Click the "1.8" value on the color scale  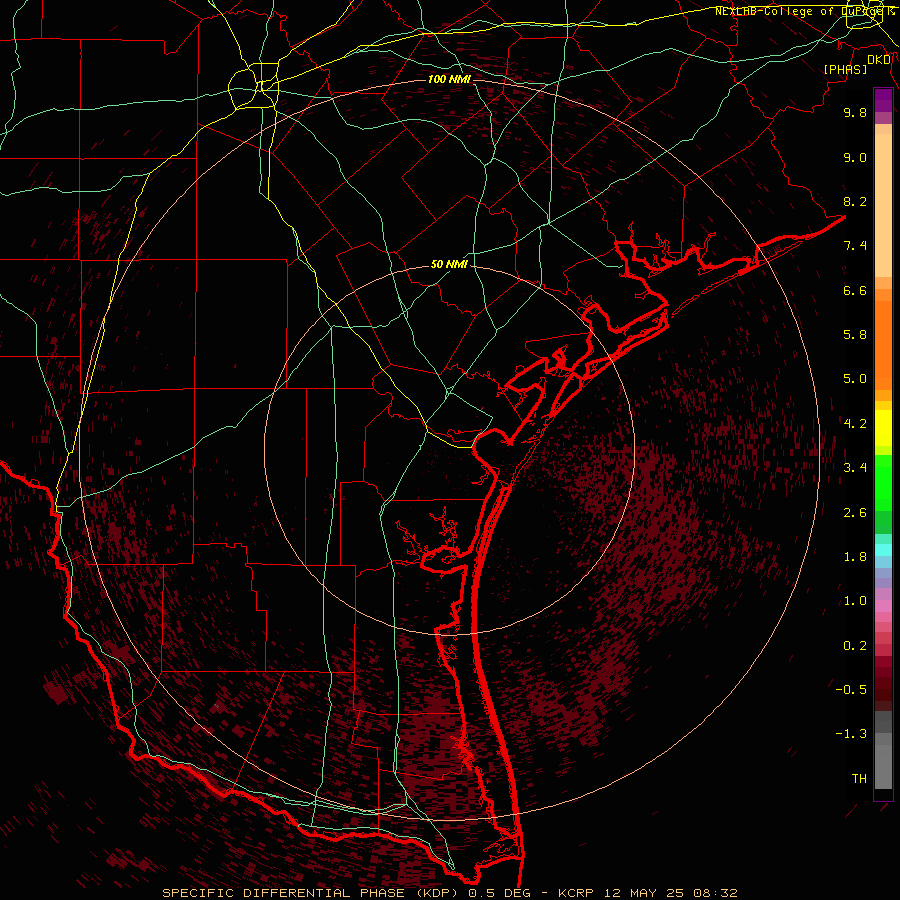[855, 557]
